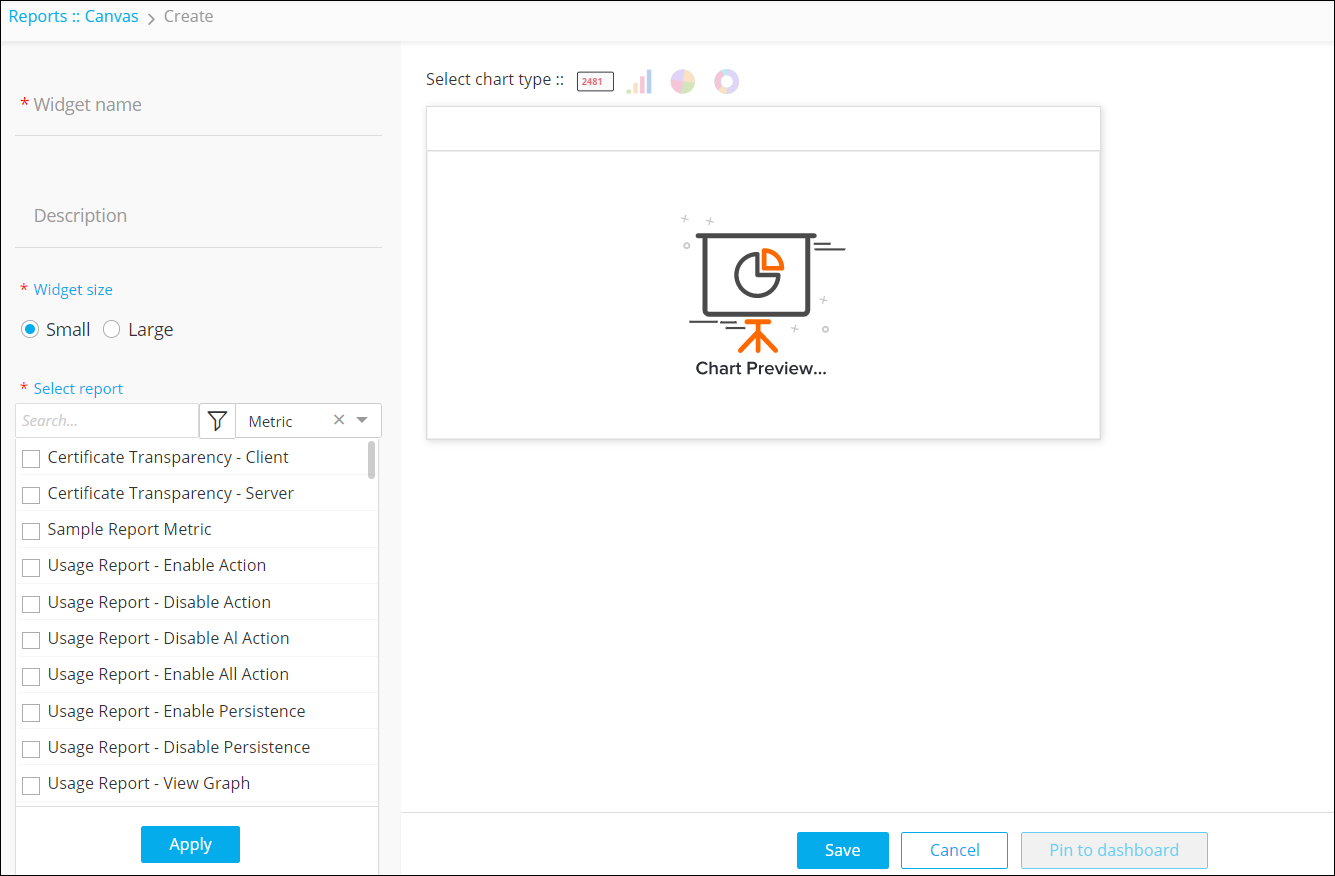Image resolution: width=1335 pixels, height=876 pixels.
Task: Tick Usage Report - Disable Action checkbox
Action: coord(31,603)
